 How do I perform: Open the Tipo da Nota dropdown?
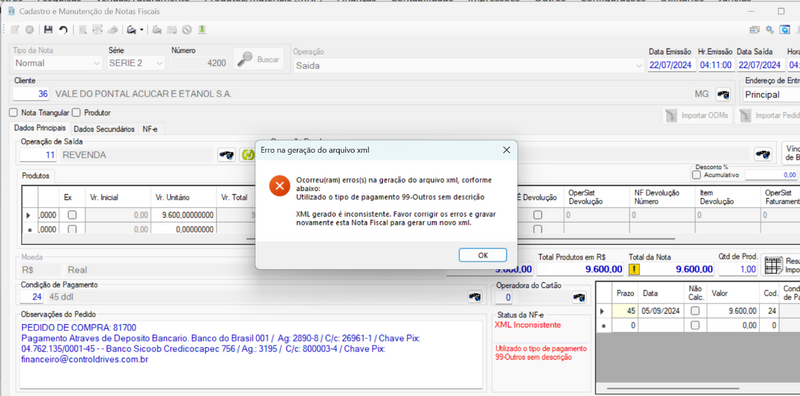[x=57, y=63]
